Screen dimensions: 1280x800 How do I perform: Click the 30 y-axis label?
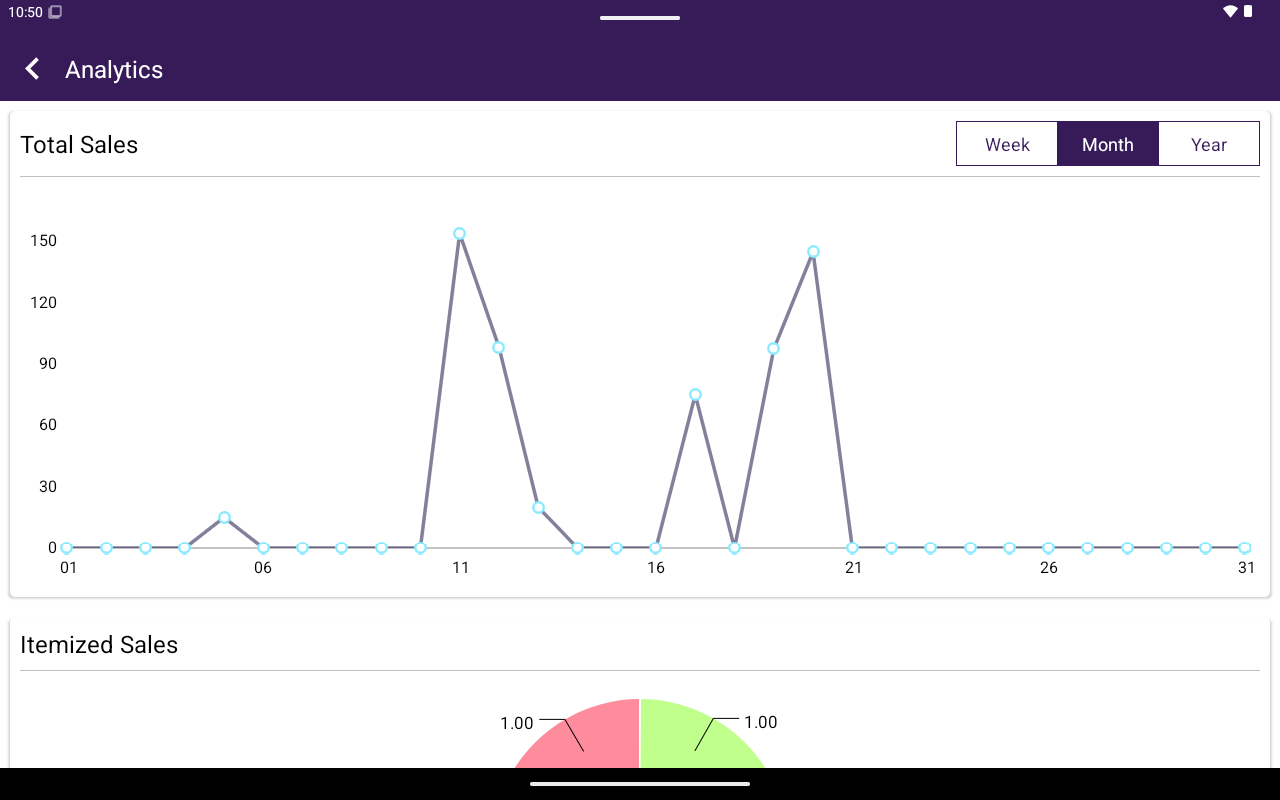(x=48, y=487)
